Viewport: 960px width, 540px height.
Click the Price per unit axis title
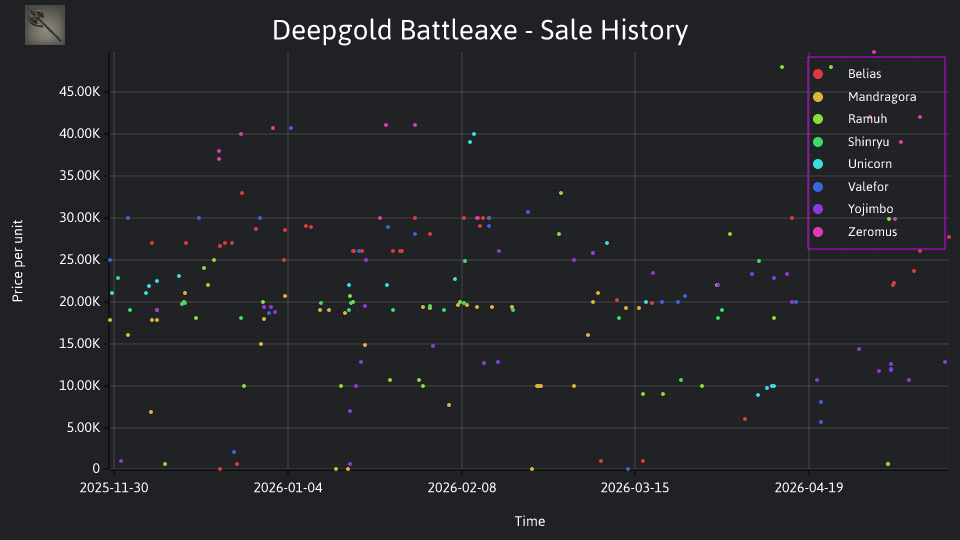[18, 261]
